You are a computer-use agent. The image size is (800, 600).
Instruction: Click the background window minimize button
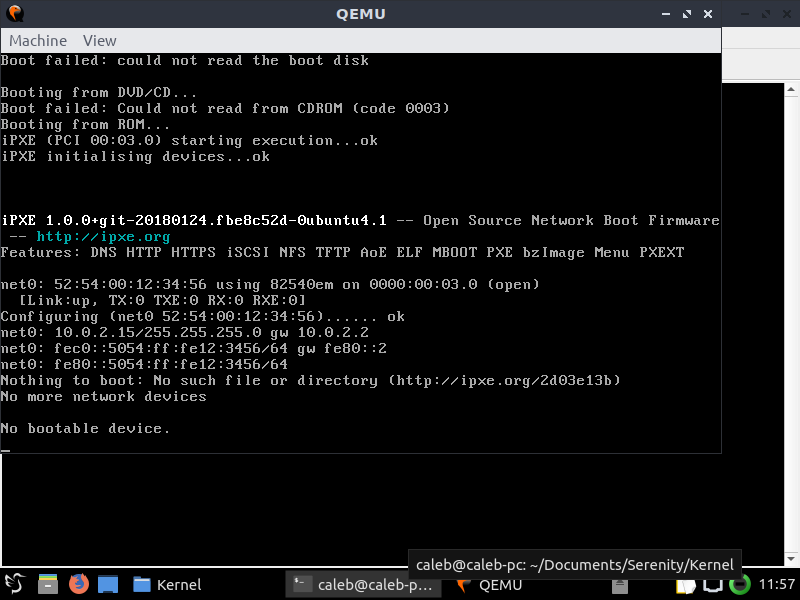[x=745, y=14]
